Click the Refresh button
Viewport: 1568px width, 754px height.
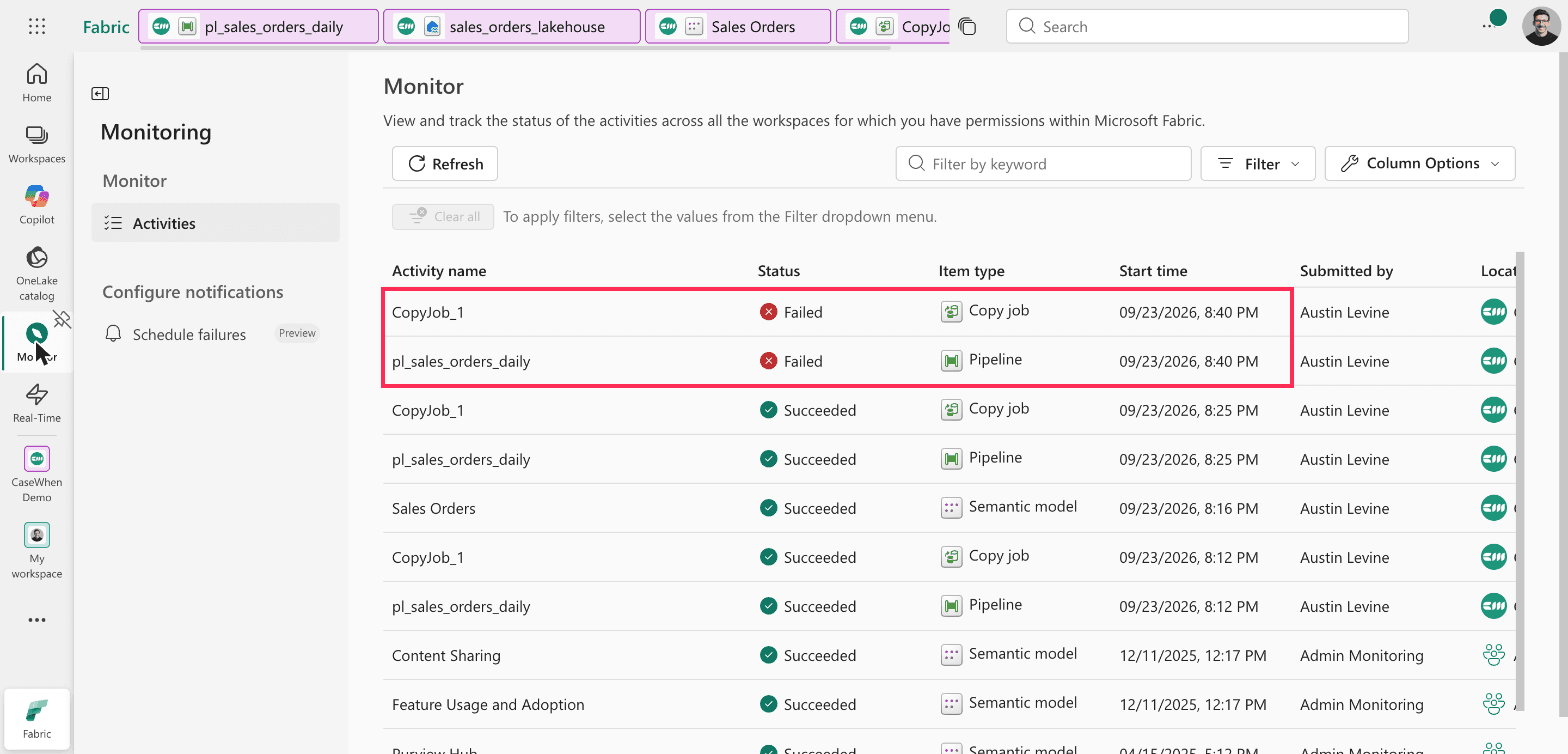click(445, 164)
